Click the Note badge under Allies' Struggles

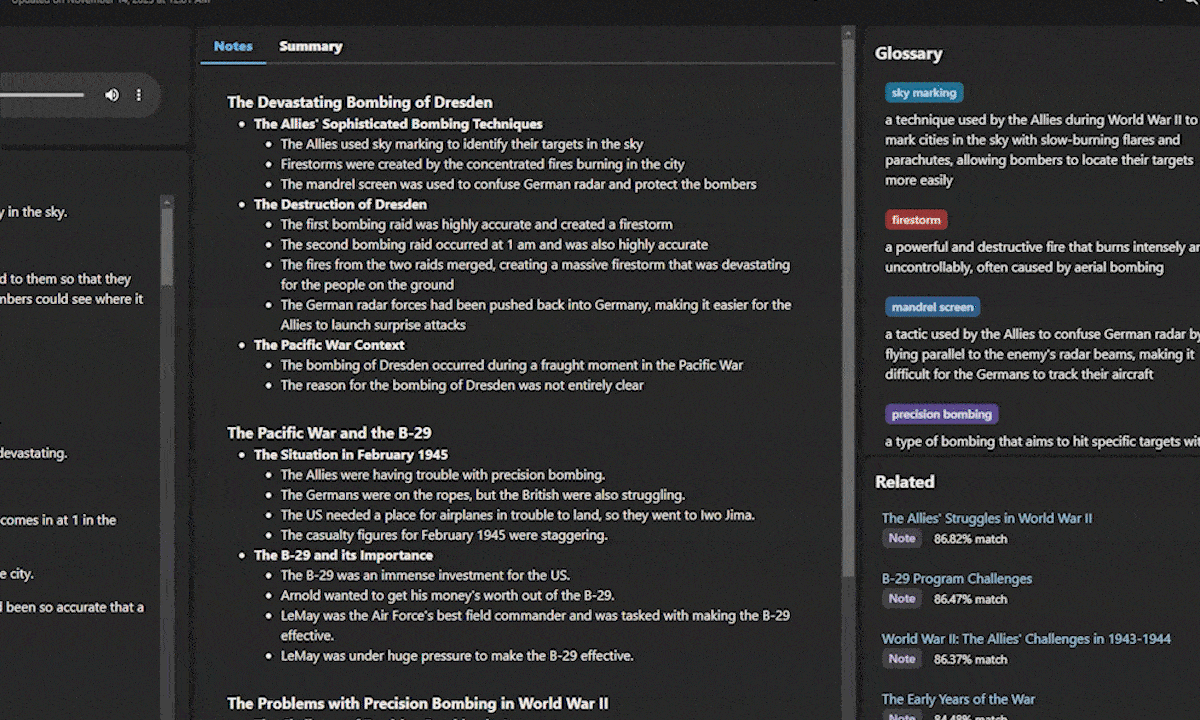pyautogui.click(x=902, y=538)
